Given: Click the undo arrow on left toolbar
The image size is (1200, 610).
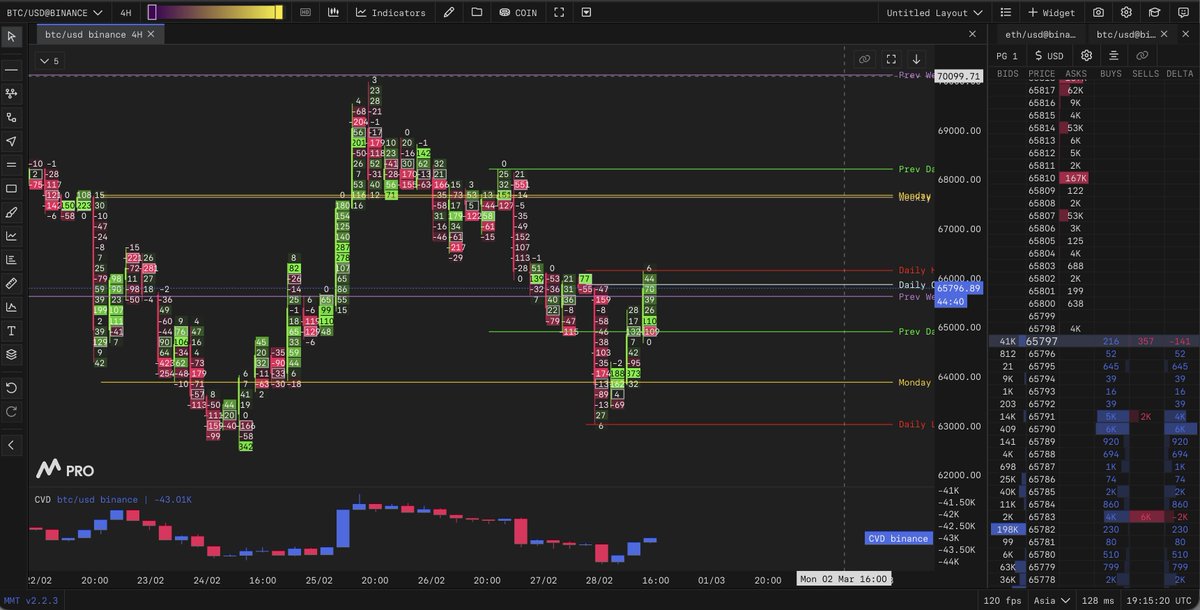Looking at the screenshot, I should point(12,387).
